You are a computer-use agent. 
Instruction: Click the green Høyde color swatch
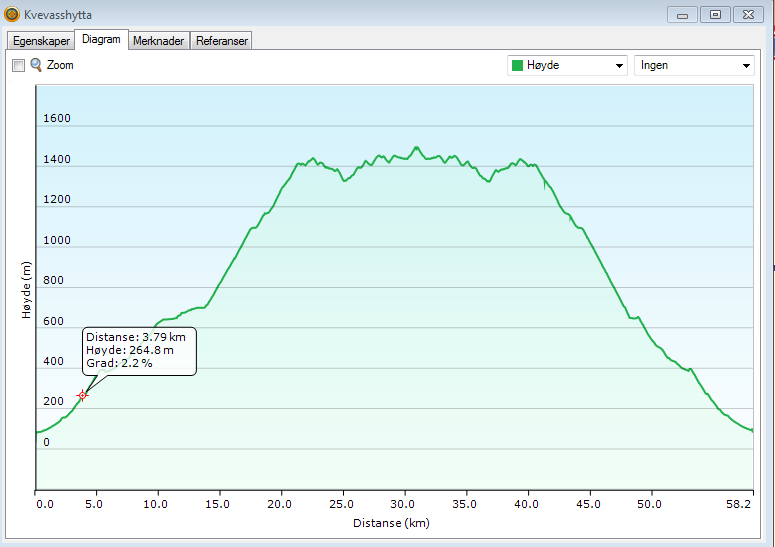pos(517,66)
